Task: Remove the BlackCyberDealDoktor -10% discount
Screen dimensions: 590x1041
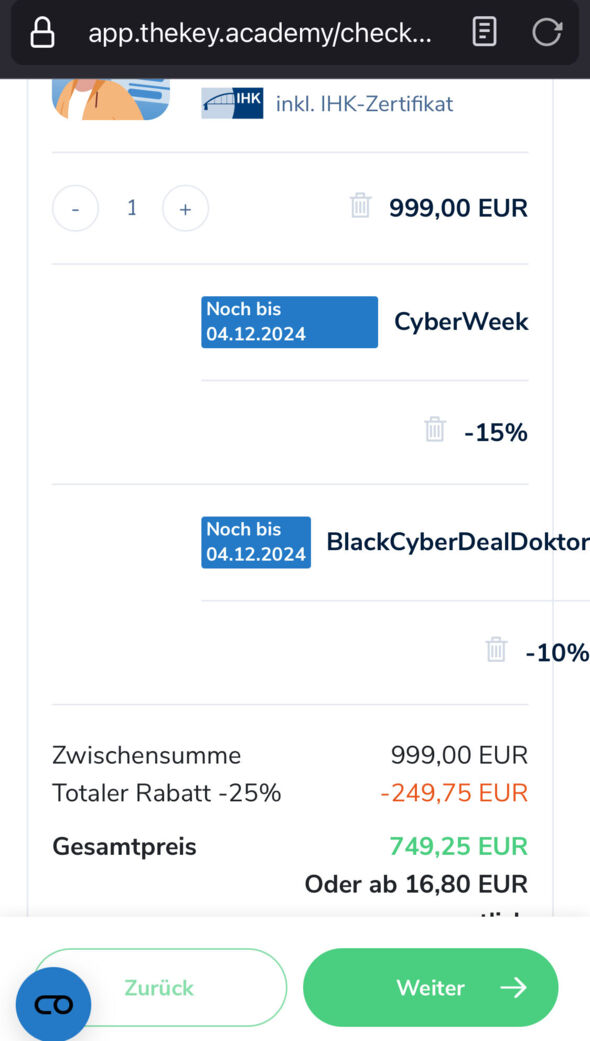Action: coord(496,649)
